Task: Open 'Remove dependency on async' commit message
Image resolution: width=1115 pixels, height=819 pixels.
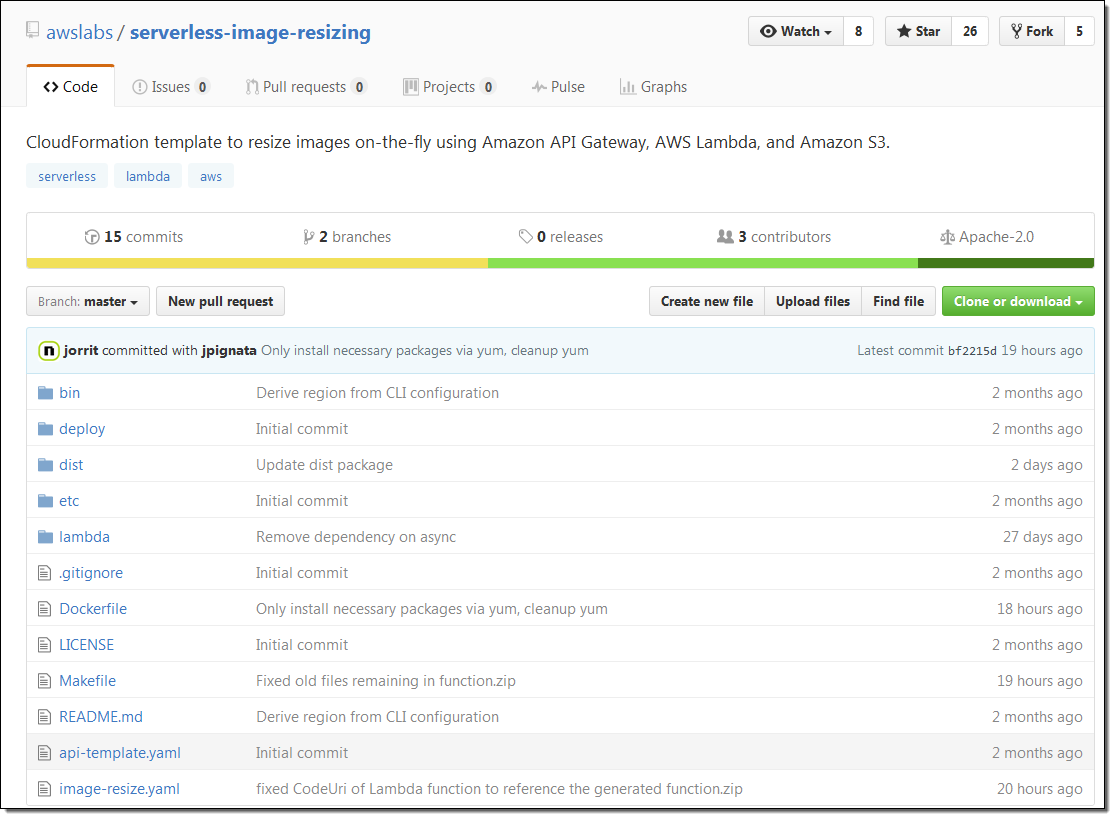Action: [x=356, y=537]
